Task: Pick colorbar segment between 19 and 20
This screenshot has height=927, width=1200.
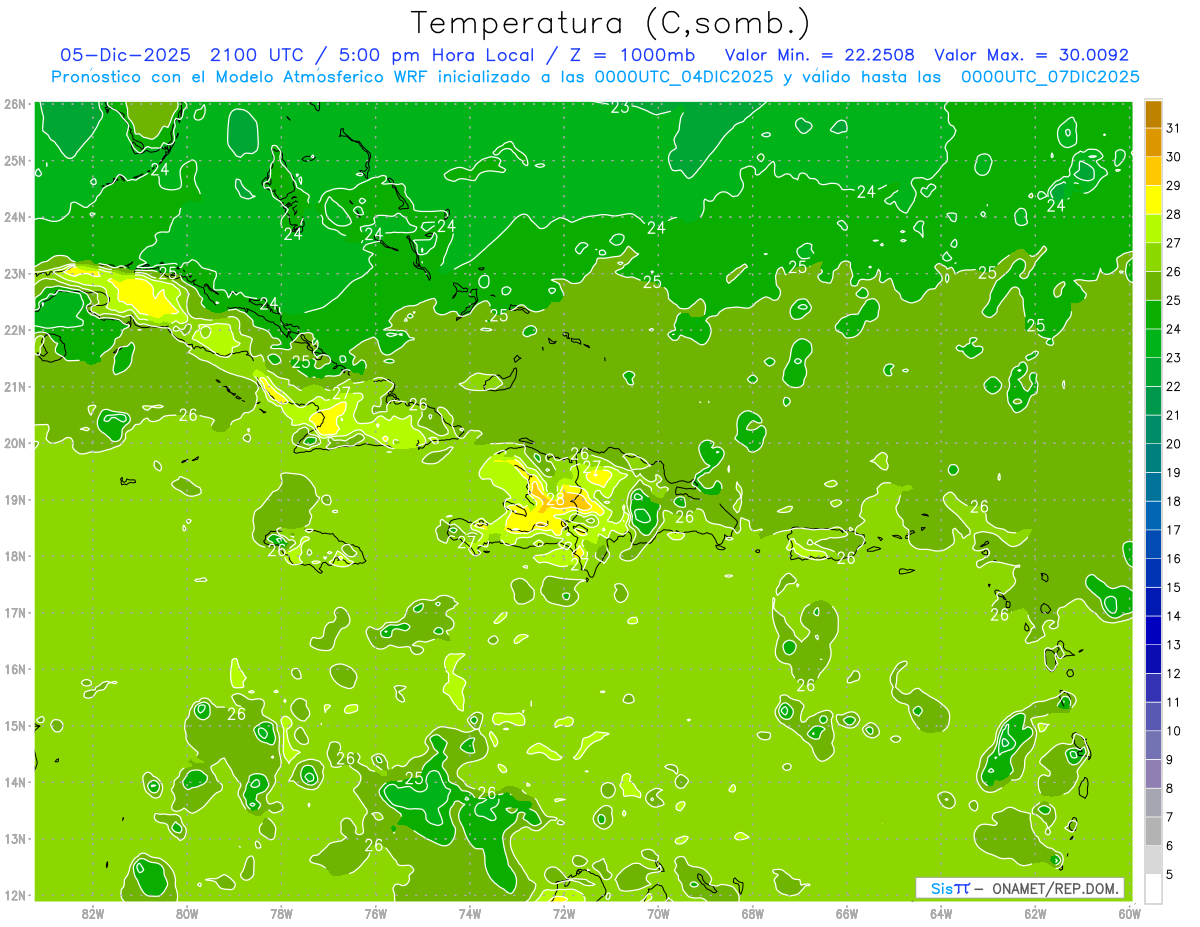Action: [x=1153, y=457]
